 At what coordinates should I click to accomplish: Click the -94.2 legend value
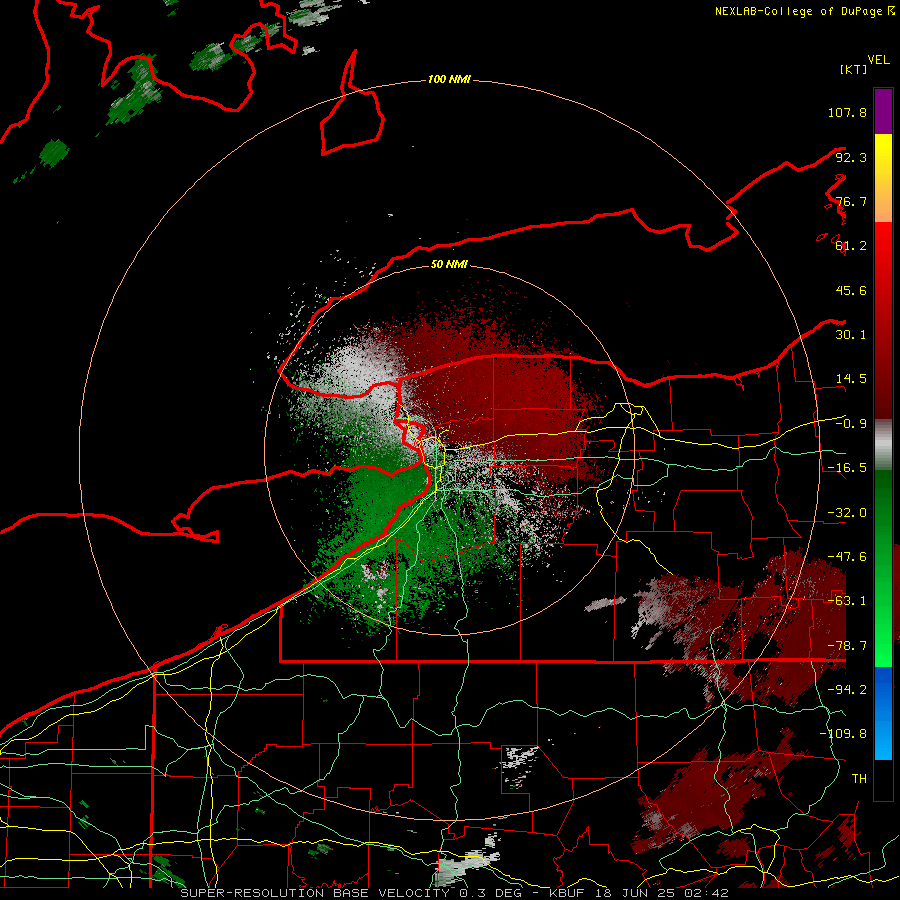(847, 690)
